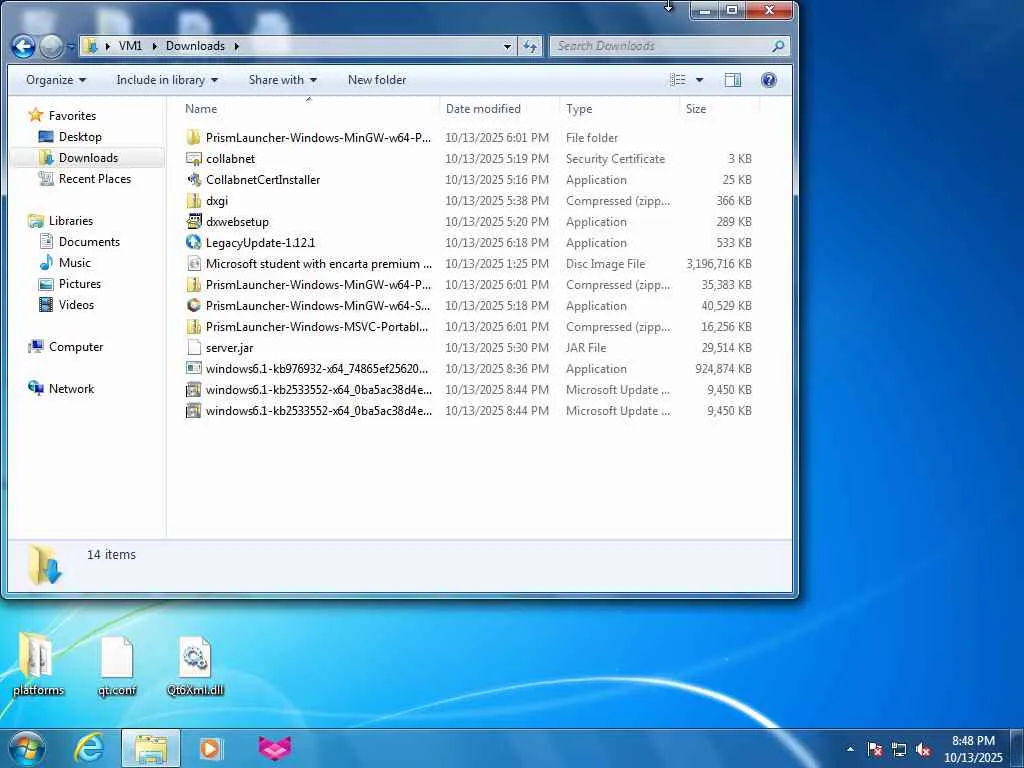This screenshot has height=768, width=1024.
Task: Open the Music library
Action: 74,263
